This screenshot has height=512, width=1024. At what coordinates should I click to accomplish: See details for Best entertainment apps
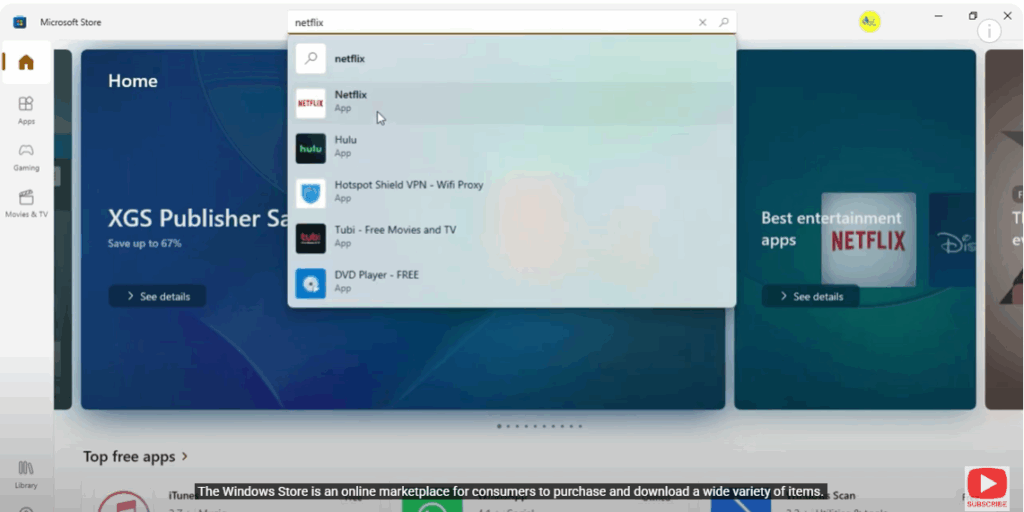810,296
